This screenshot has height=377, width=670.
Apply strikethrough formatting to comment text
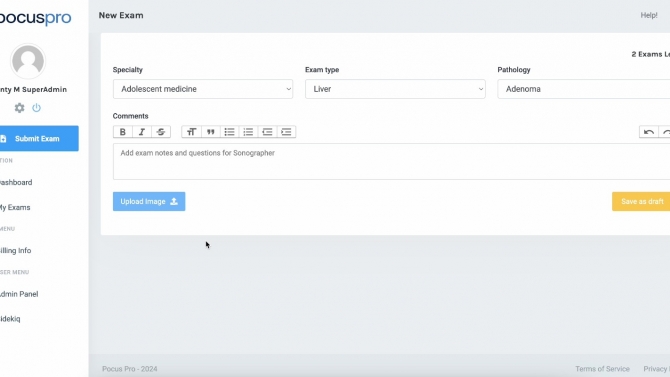click(161, 132)
